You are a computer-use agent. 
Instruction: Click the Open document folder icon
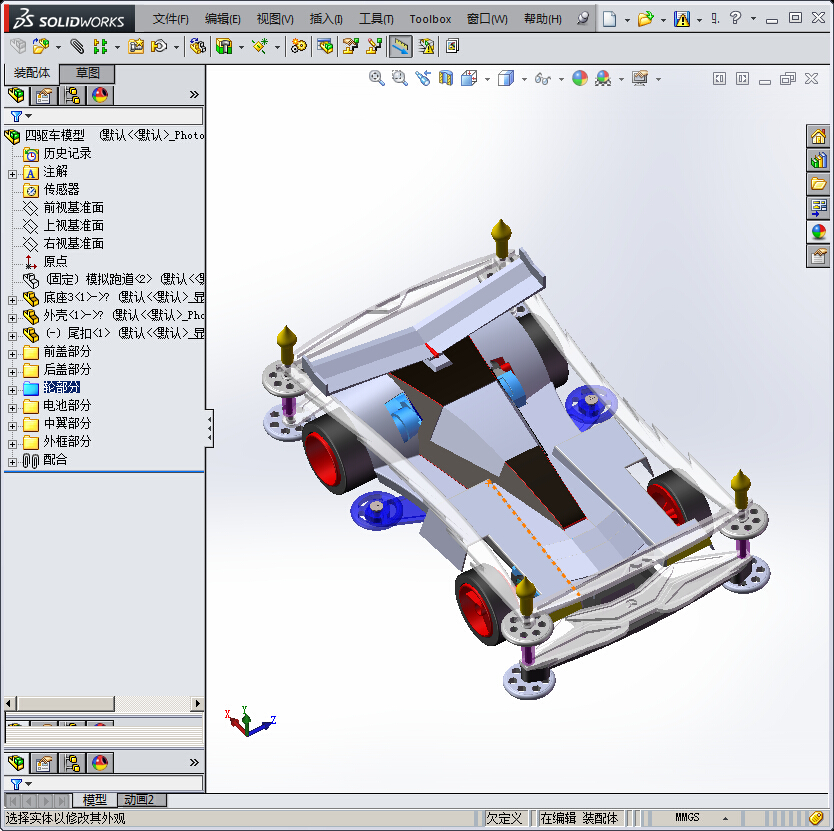pos(645,19)
